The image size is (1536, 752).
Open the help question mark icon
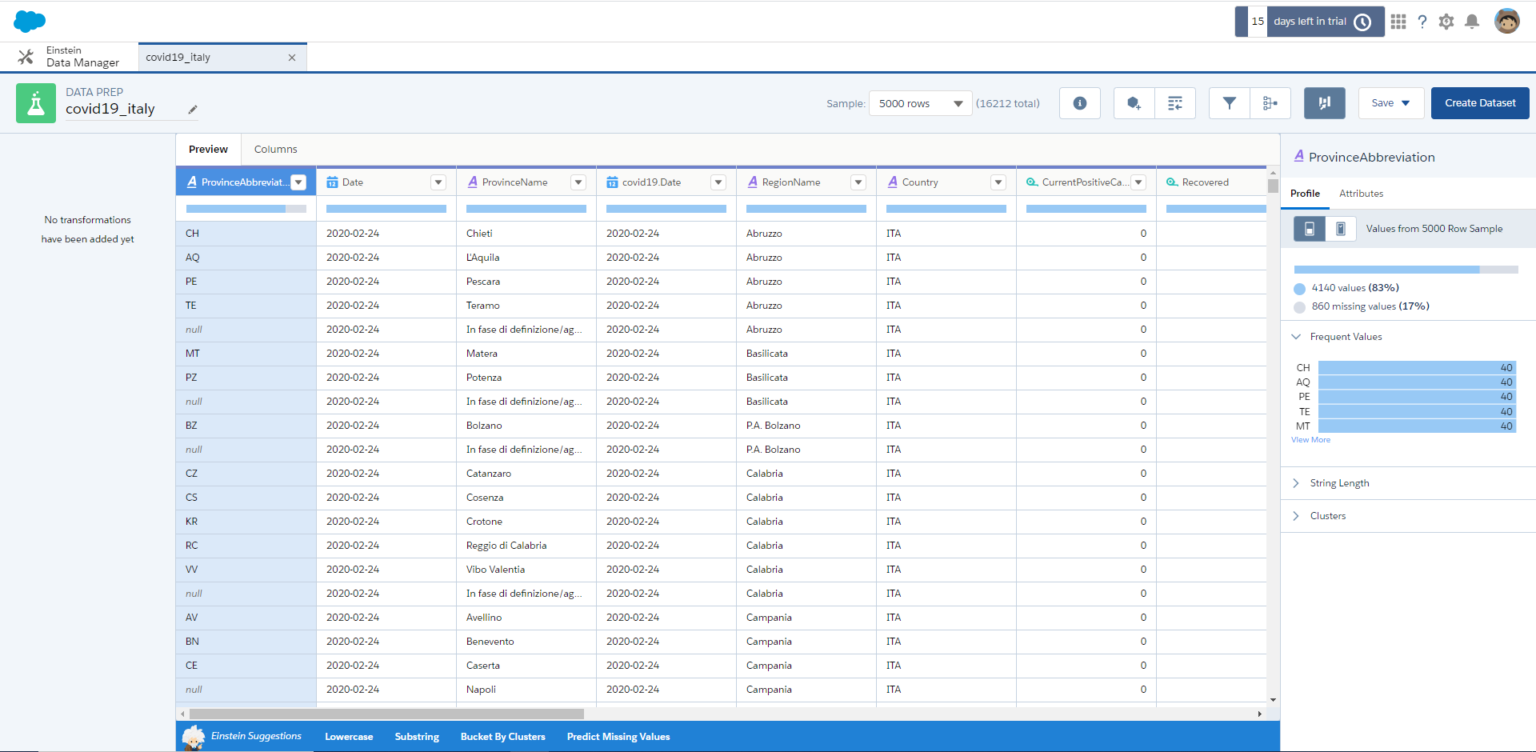1422,21
